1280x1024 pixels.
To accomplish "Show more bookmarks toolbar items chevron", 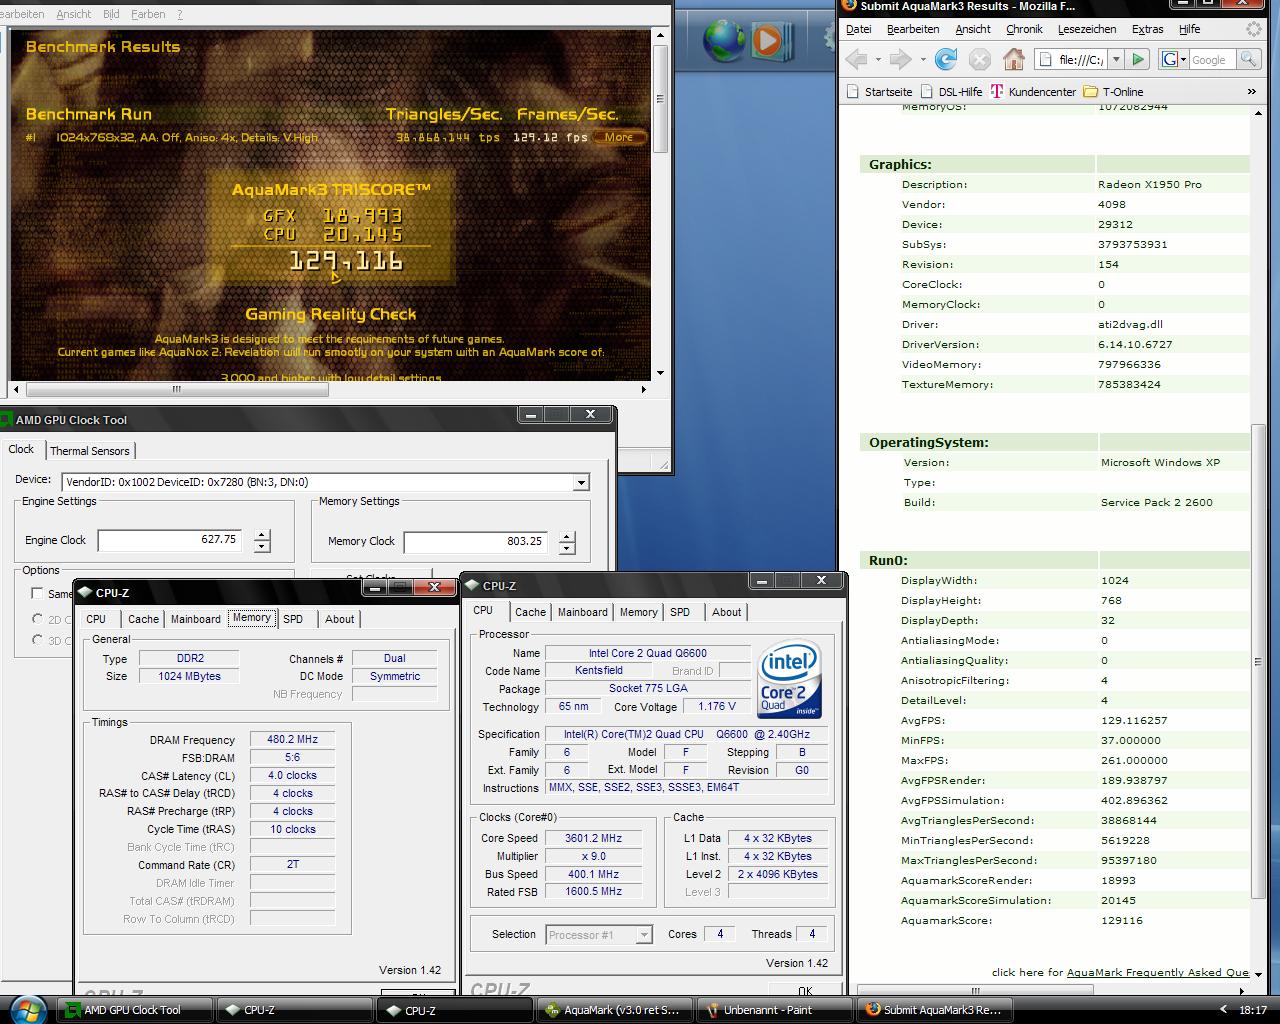I will (1251, 91).
